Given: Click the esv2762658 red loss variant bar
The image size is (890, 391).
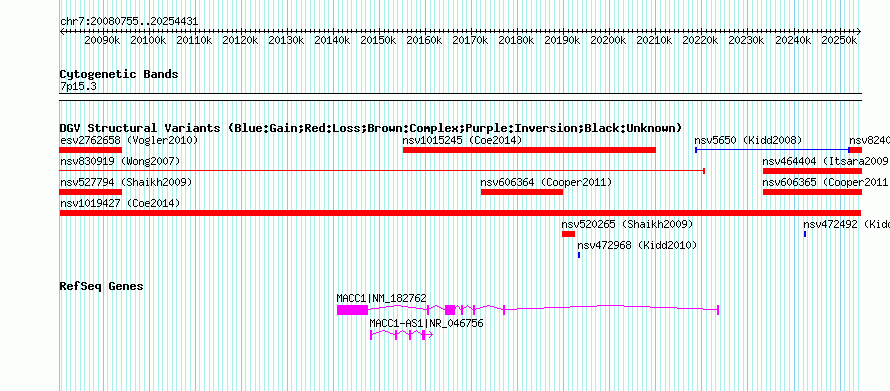Looking at the screenshot, I should point(91,150).
